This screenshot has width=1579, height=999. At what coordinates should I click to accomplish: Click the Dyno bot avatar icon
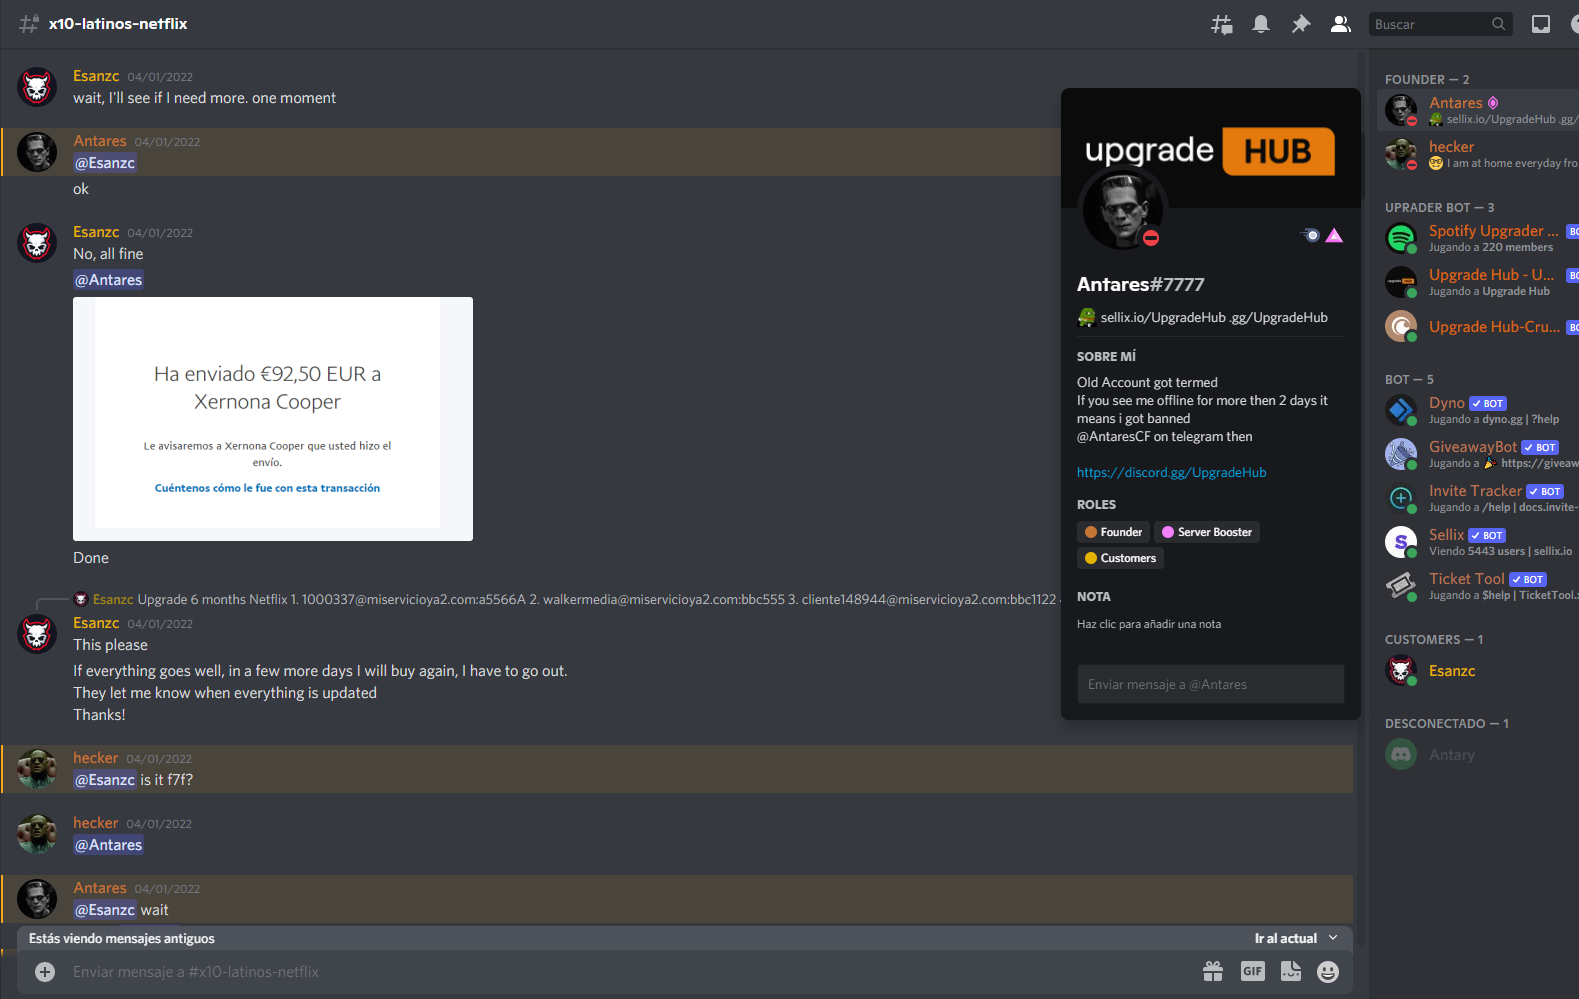tap(1401, 410)
